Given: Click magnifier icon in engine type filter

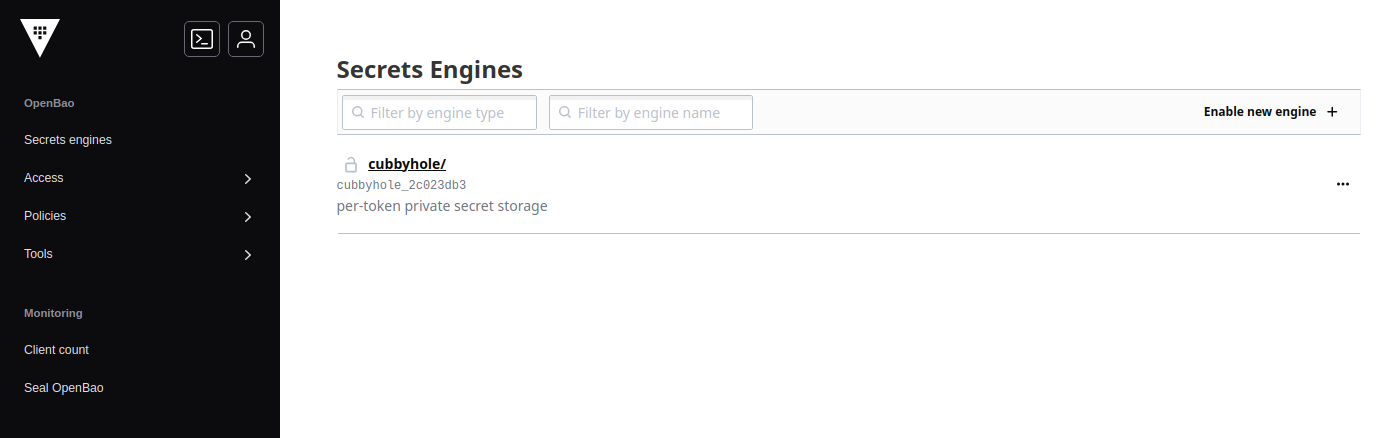Looking at the screenshot, I should [x=358, y=113].
